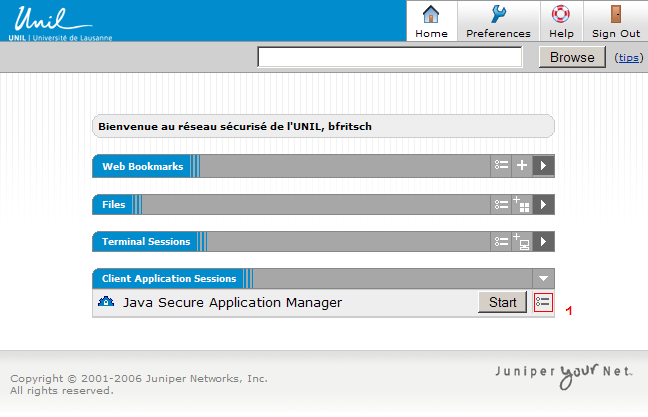Add a new file bookmark
The height and width of the screenshot is (417, 648).
click(522, 205)
